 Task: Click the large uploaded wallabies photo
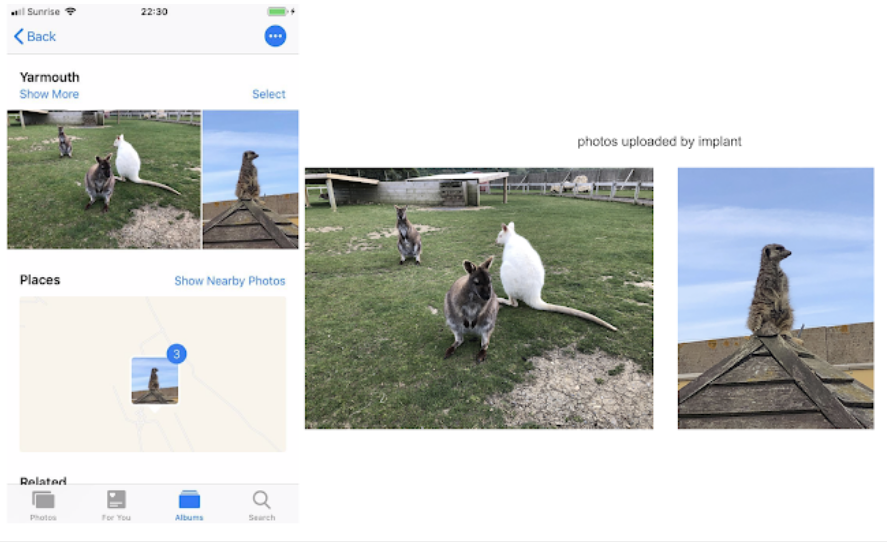click(479, 298)
